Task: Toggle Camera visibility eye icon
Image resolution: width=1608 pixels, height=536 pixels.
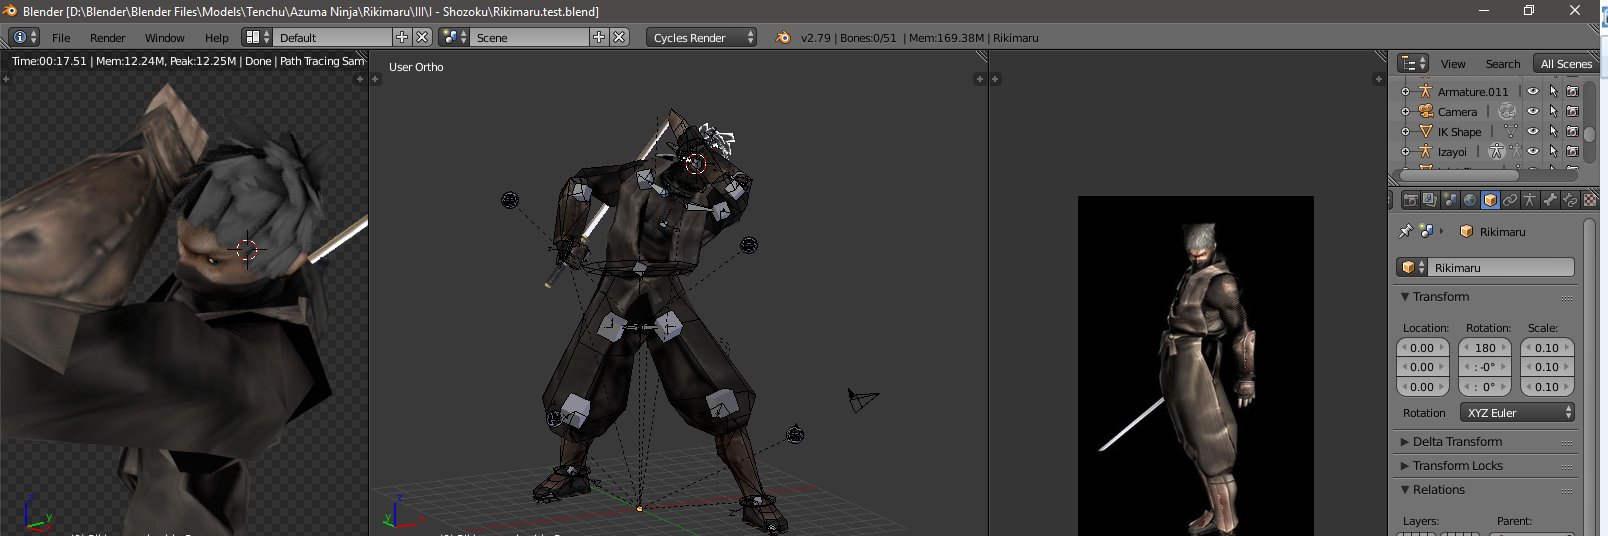Action: (x=1533, y=111)
